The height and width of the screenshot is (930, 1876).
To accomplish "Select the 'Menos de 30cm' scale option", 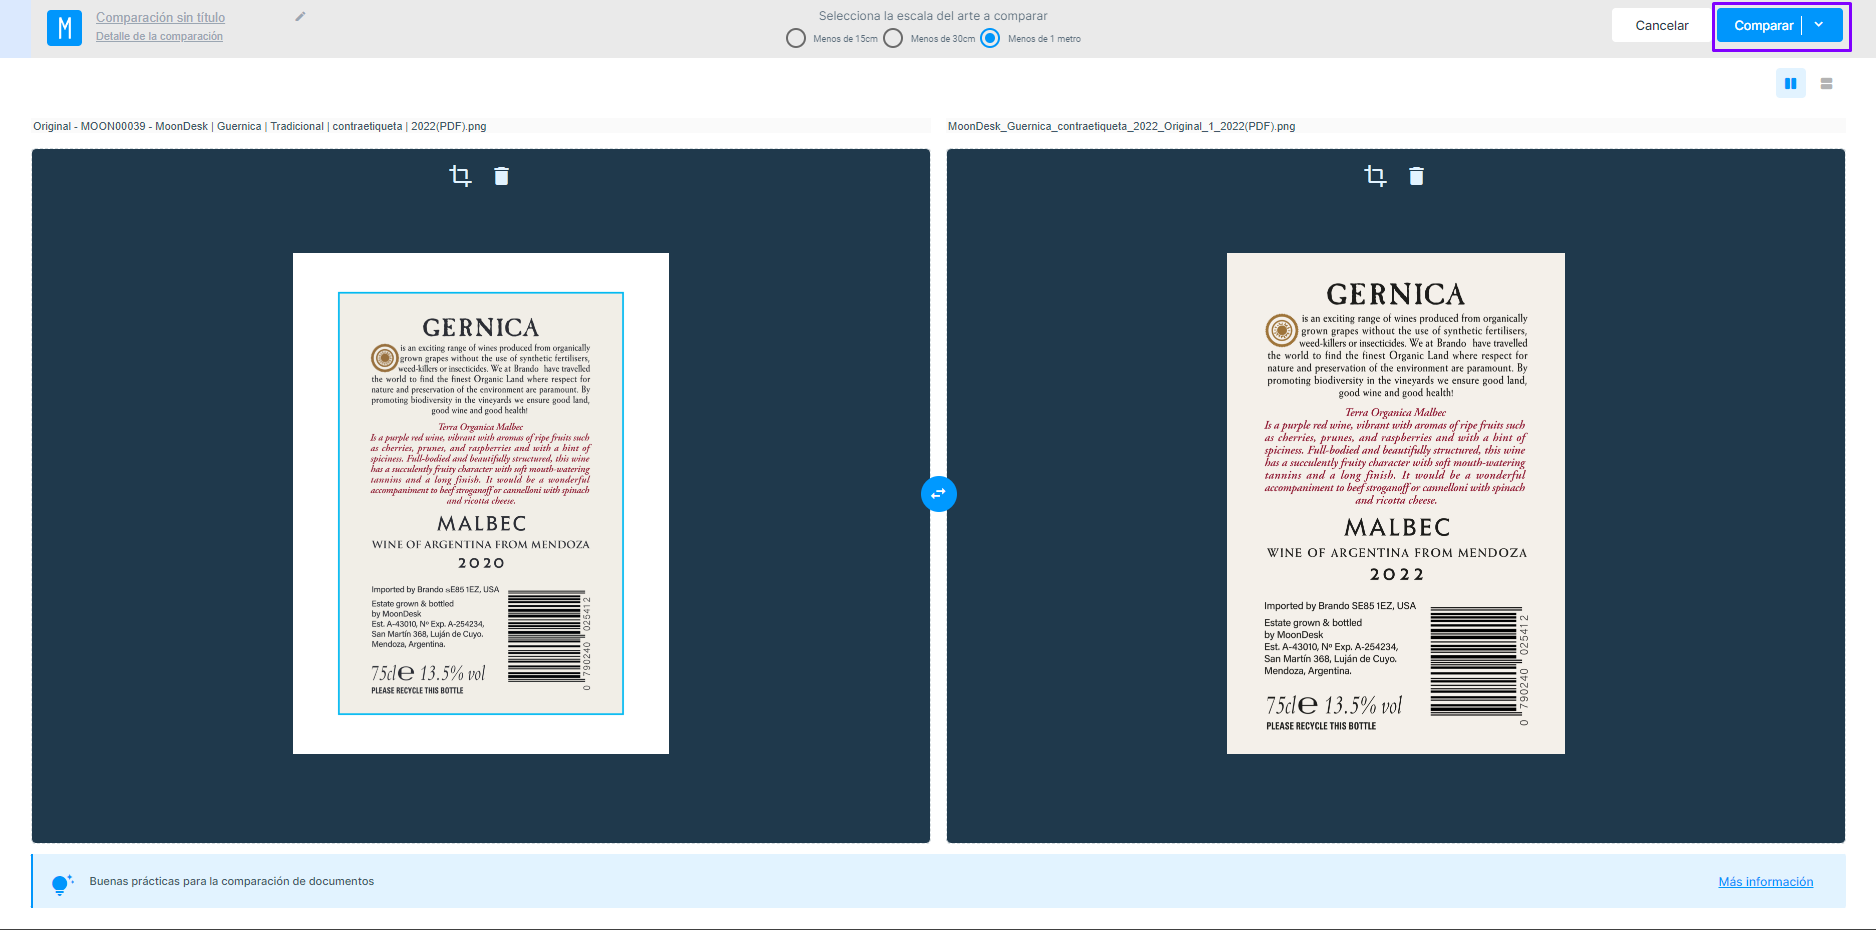I will tap(893, 39).
